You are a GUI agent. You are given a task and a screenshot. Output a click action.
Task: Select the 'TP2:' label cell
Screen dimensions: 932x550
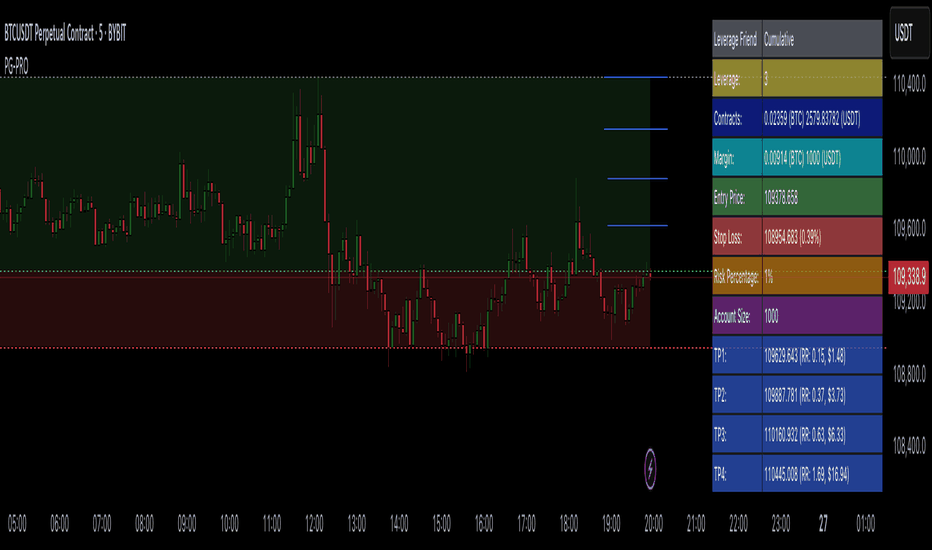(x=737, y=395)
